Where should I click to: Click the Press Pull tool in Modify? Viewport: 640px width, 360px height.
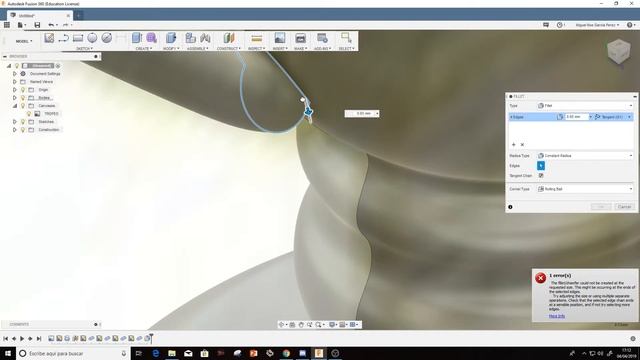(x=171, y=38)
